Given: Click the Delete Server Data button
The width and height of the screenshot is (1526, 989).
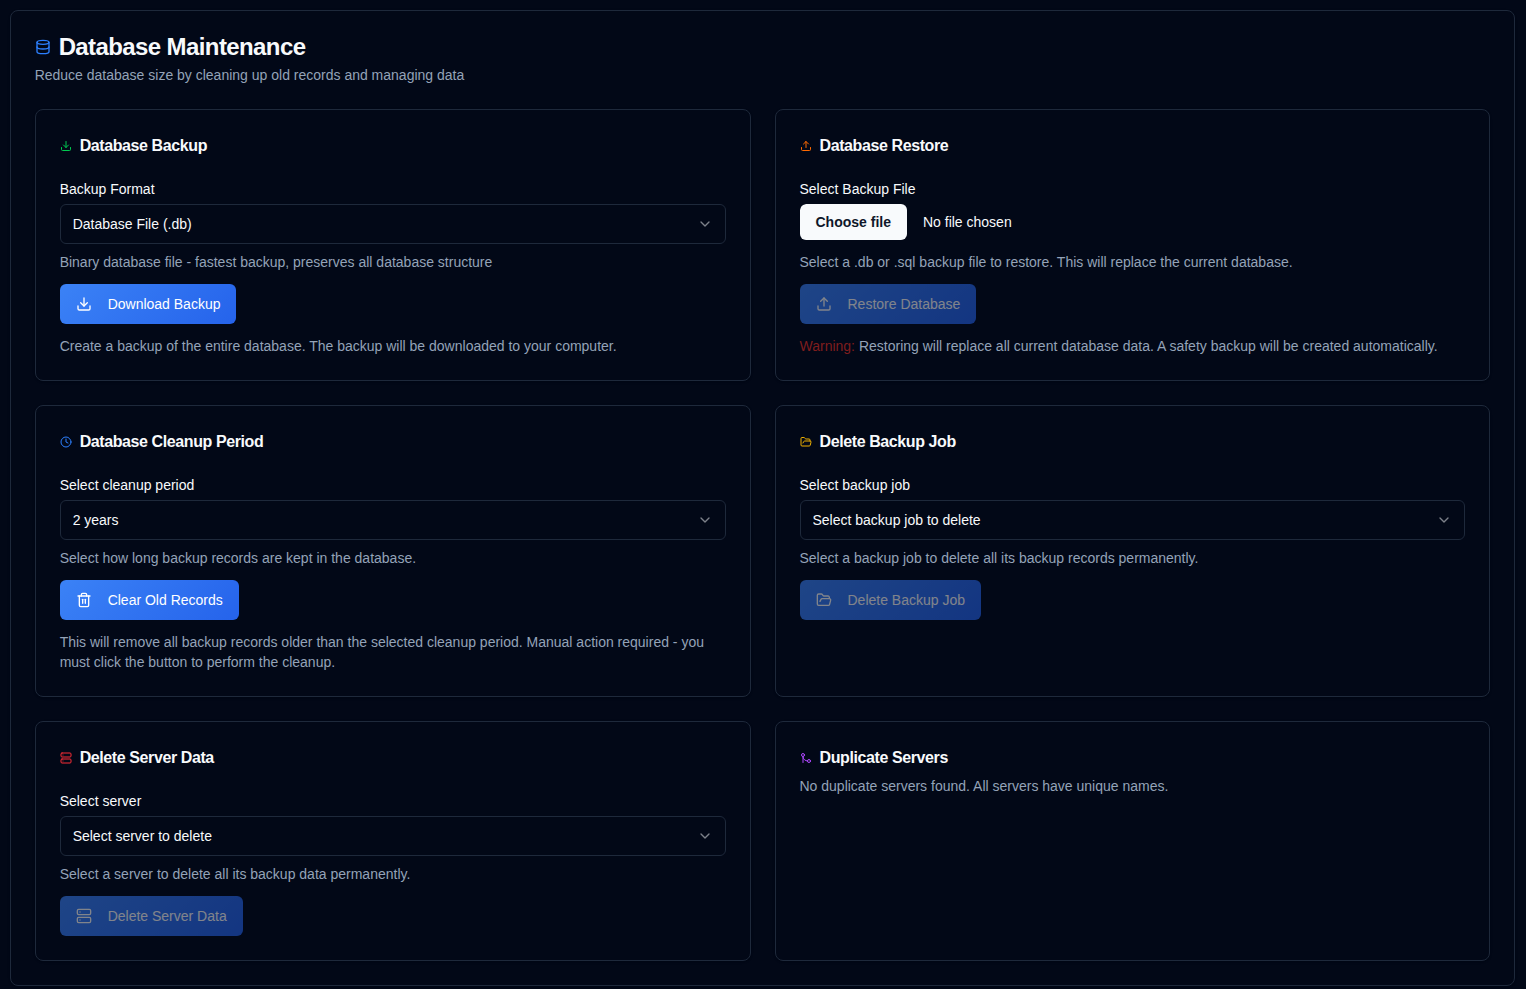Looking at the screenshot, I should coord(151,916).
